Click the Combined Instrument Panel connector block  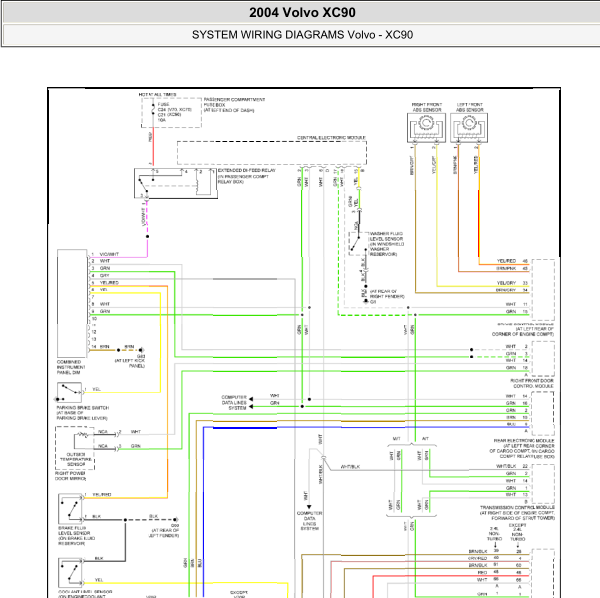pyautogui.click(x=72, y=303)
